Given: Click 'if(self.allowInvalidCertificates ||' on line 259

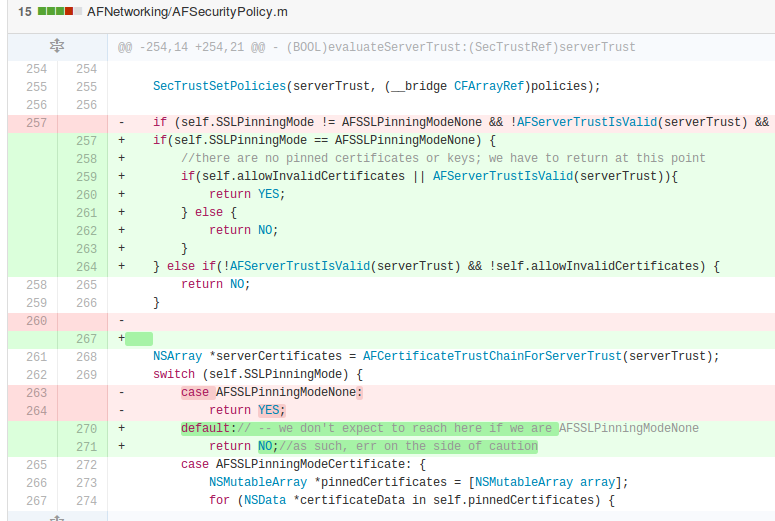Looking at the screenshot, I should click(303, 176).
